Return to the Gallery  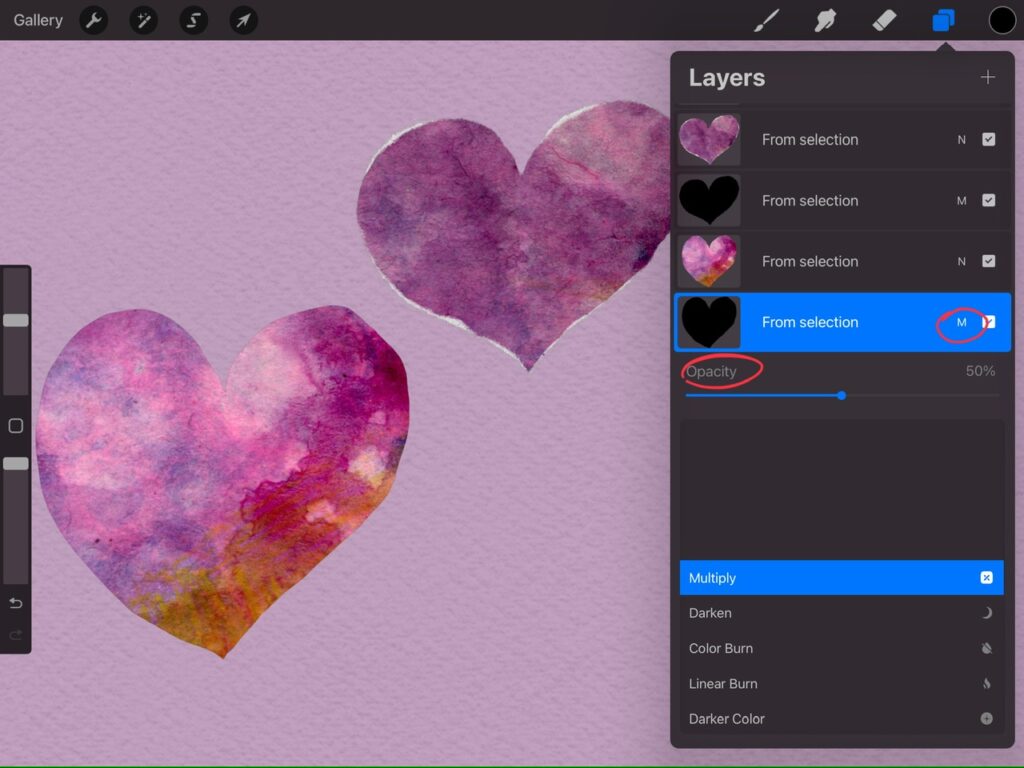point(37,20)
